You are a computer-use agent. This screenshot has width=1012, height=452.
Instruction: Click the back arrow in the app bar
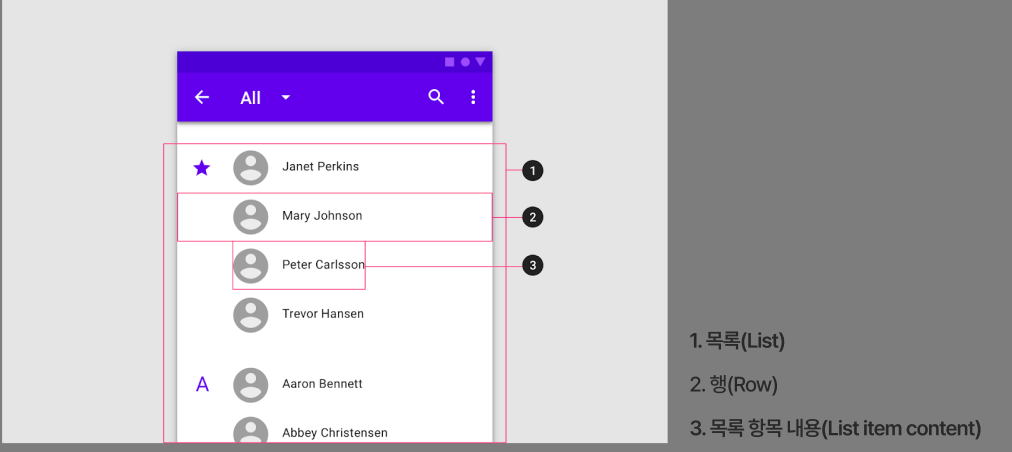(x=202, y=98)
